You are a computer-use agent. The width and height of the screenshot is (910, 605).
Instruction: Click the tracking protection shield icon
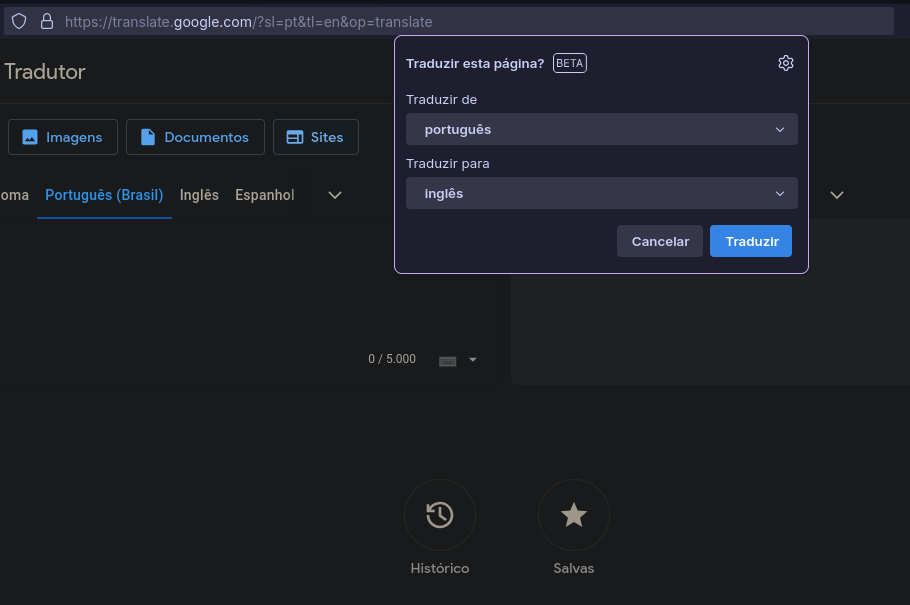(x=19, y=21)
